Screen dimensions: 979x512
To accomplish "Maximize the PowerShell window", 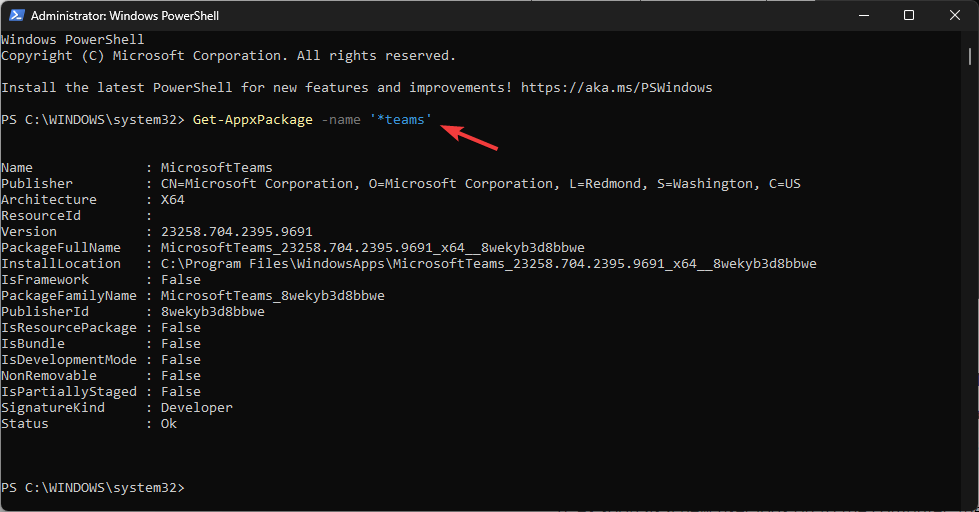I will click(x=909, y=15).
